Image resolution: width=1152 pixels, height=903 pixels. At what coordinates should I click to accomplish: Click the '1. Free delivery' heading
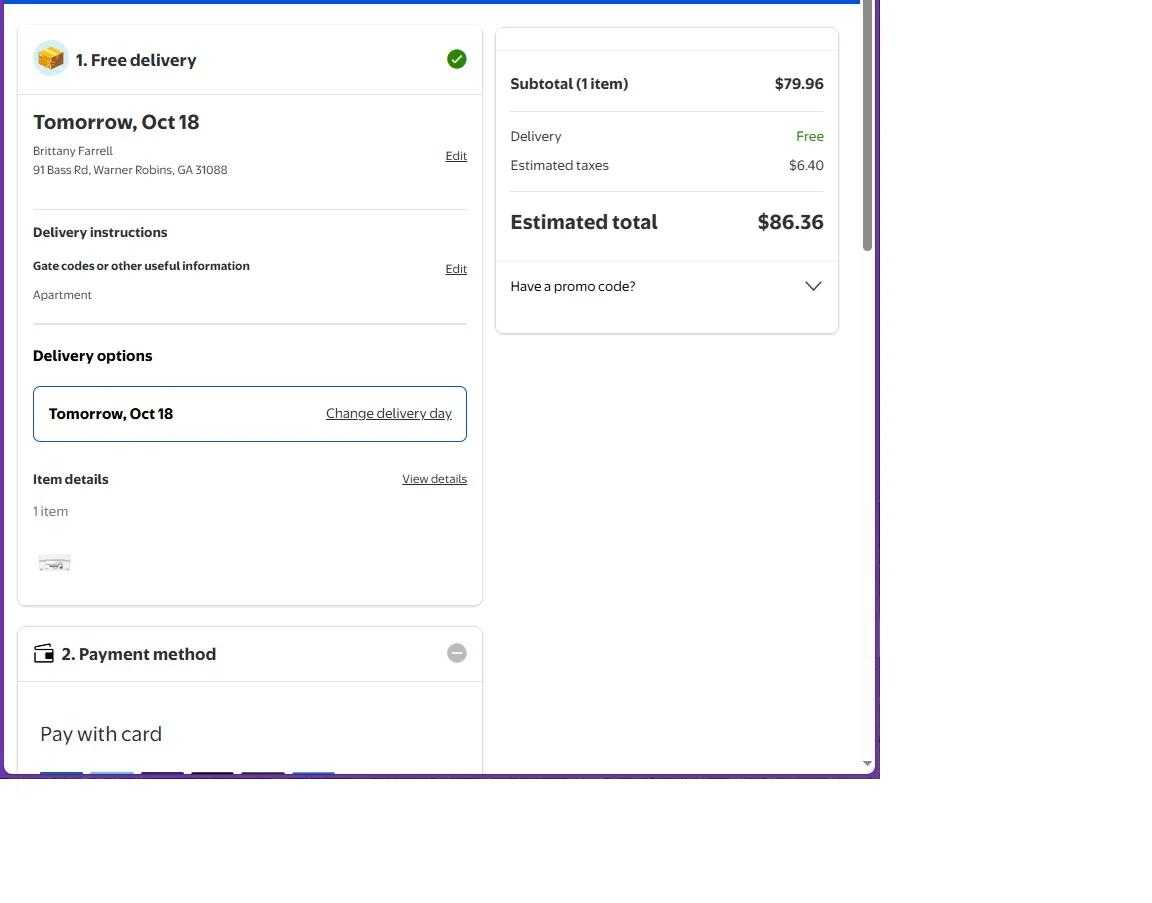pos(136,60)
